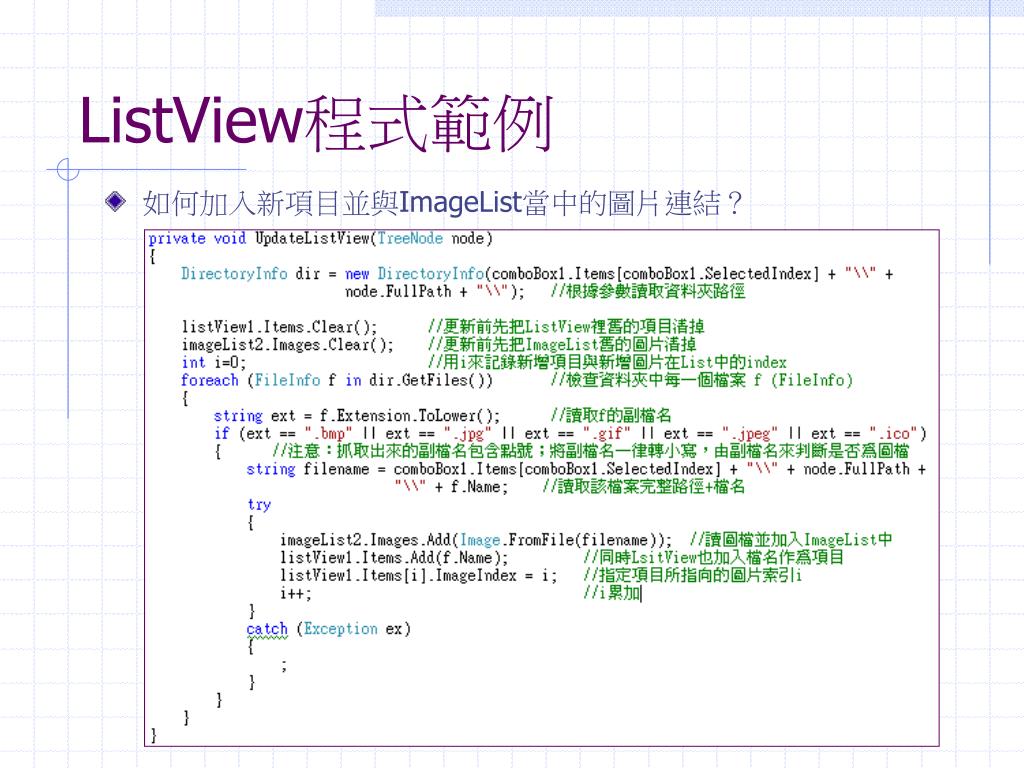
Task: Click the comment "//i累加"
Action: click(x=611, y=593)
